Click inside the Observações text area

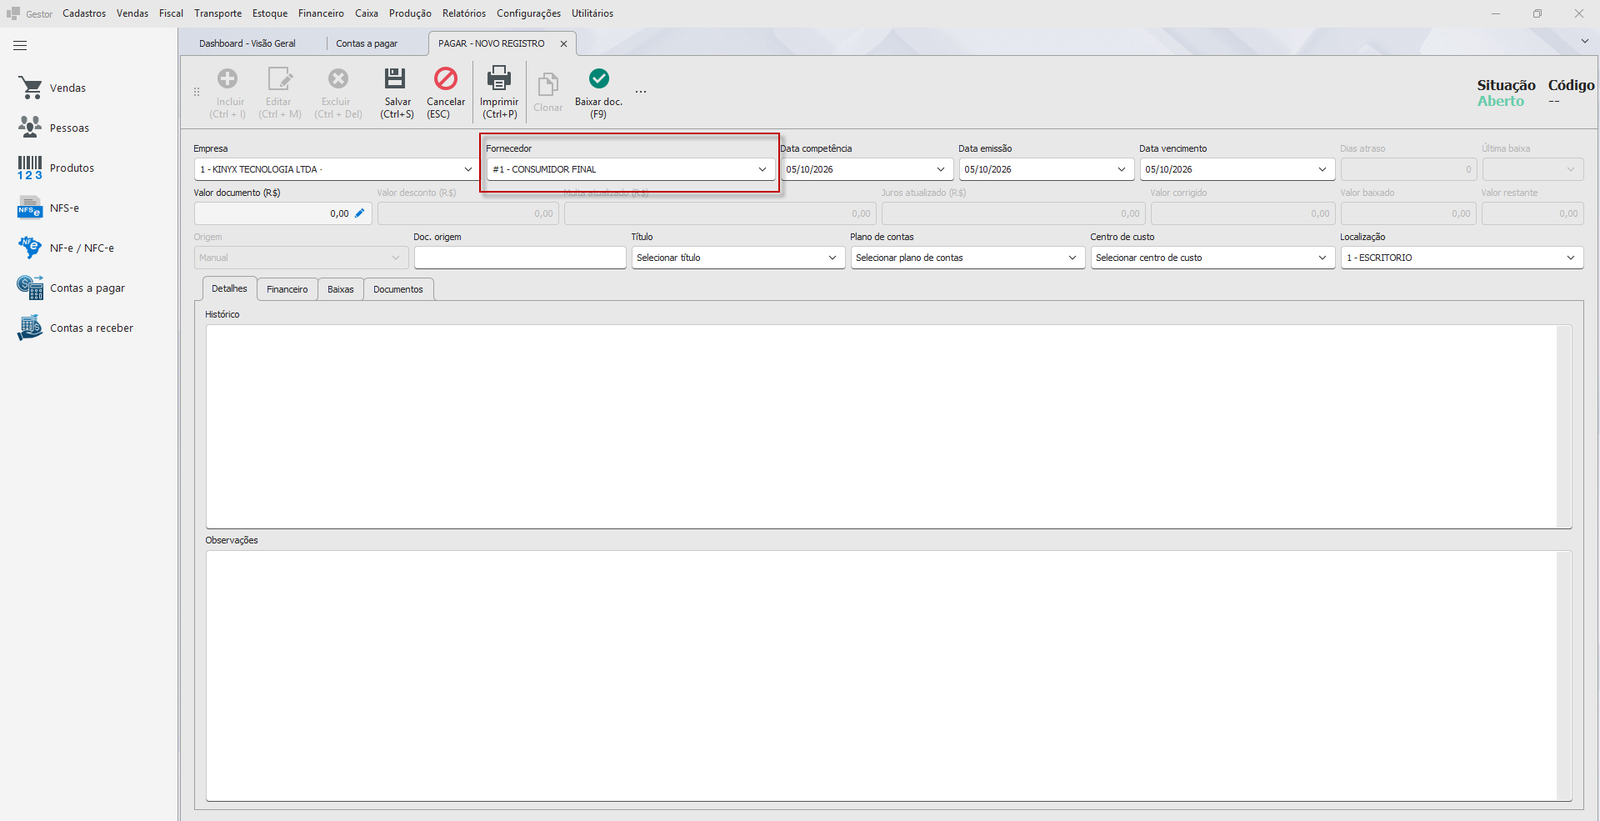[888, 676]
